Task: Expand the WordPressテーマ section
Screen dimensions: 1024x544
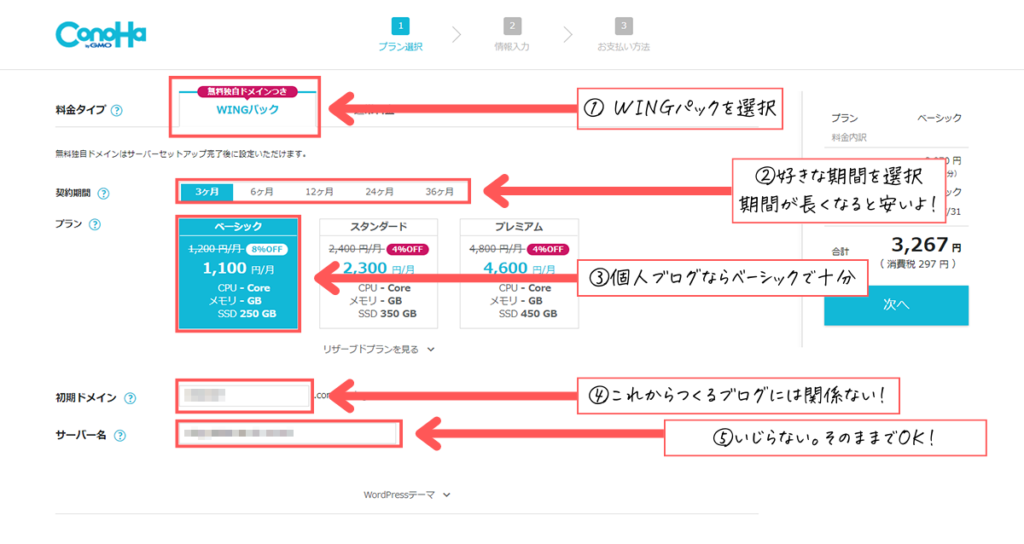Action: tap(407, 495)
